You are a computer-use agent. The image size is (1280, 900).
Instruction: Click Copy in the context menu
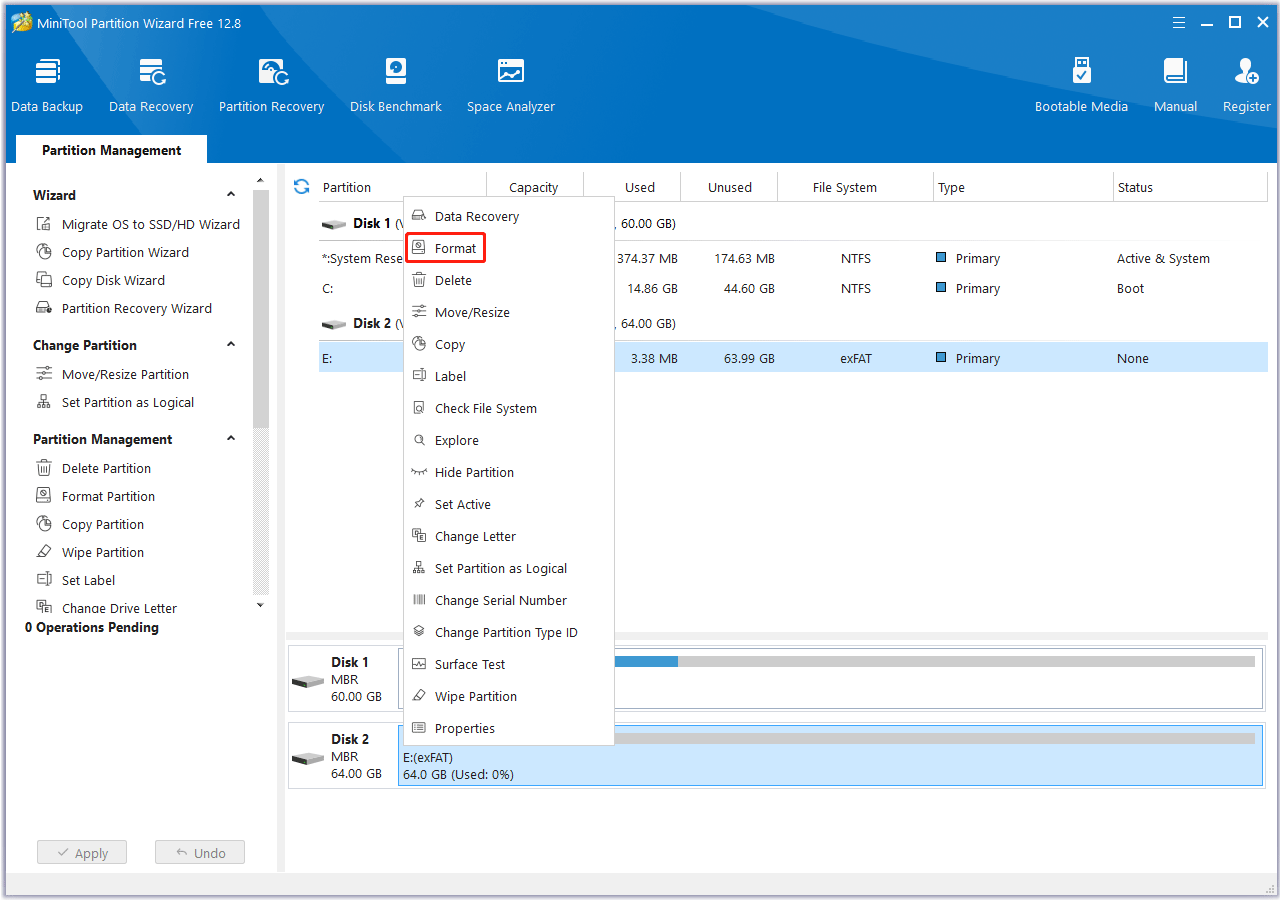pos(508,344)
